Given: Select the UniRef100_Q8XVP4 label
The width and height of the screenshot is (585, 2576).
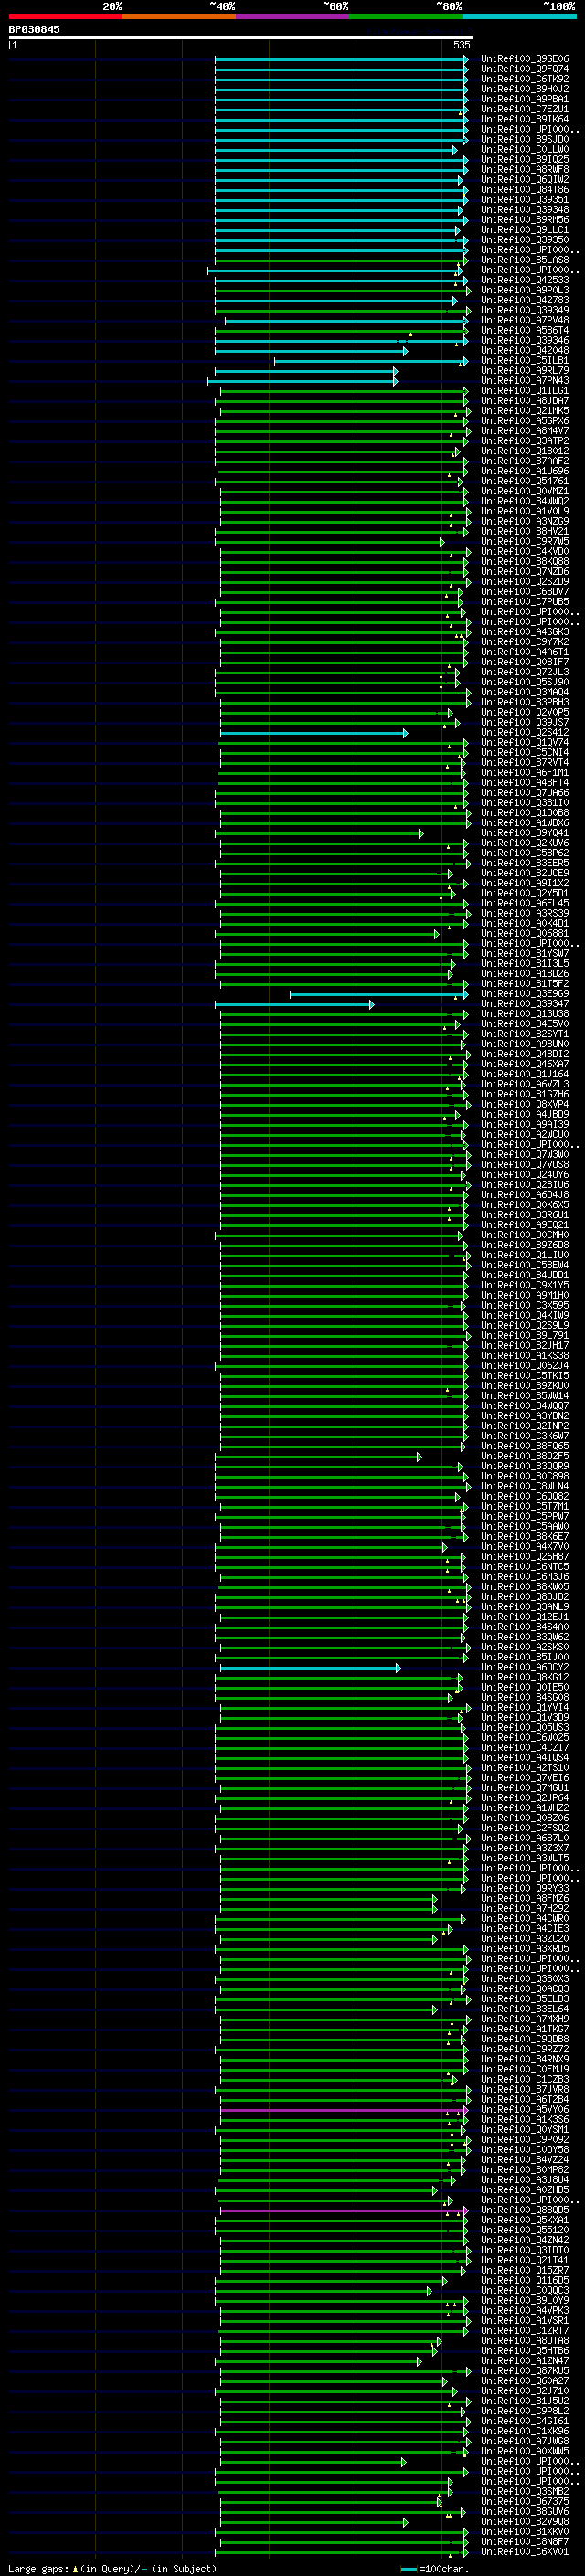Looking at the screenshot, I should pos(524,1104).
